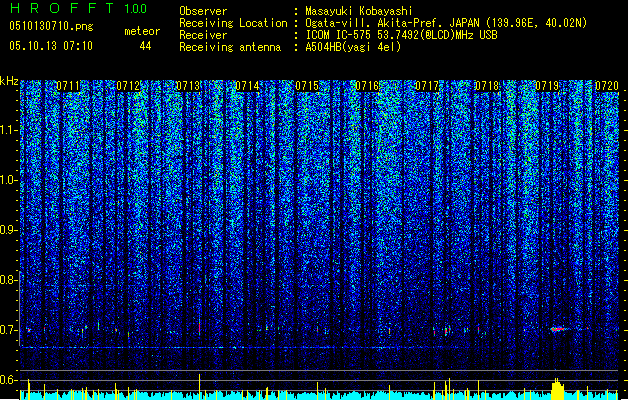The width and height of the screenshot is (629, 400).
Task: Select the 0720 time marker
Action: 607,86
